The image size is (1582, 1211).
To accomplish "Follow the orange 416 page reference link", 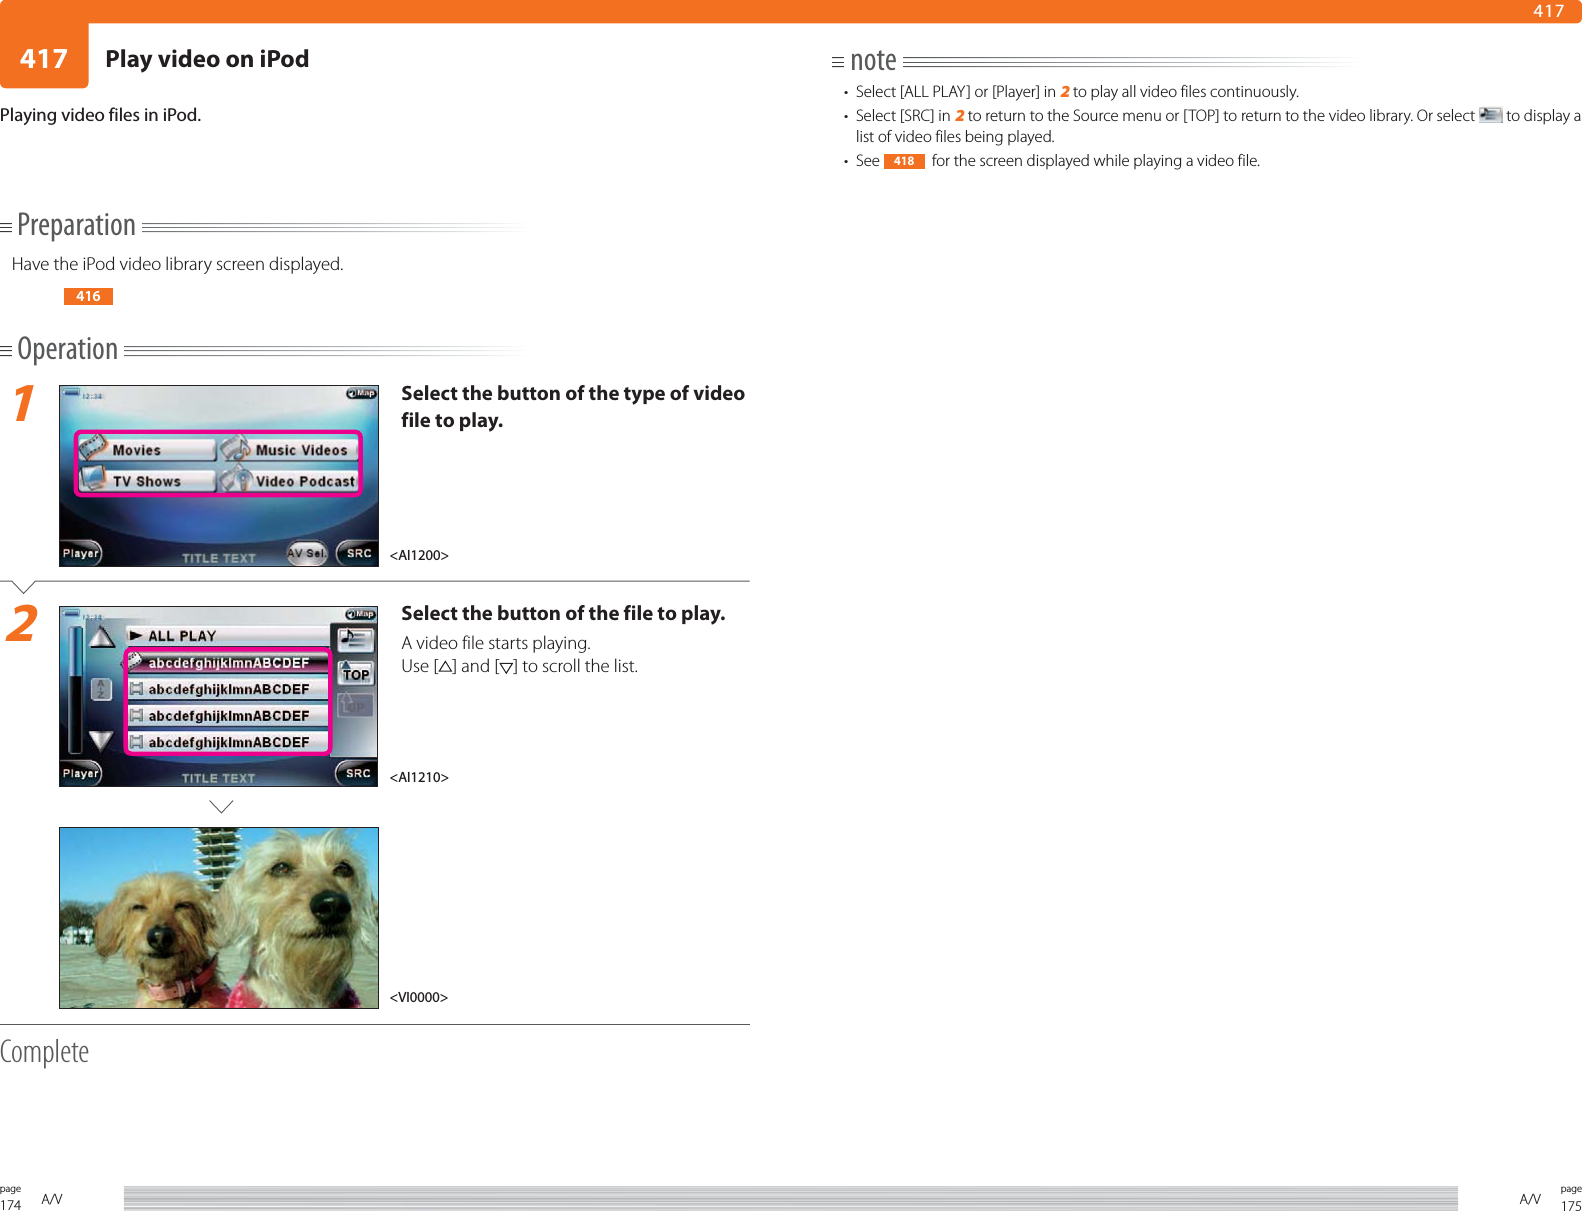I will [x=88, y=296].
